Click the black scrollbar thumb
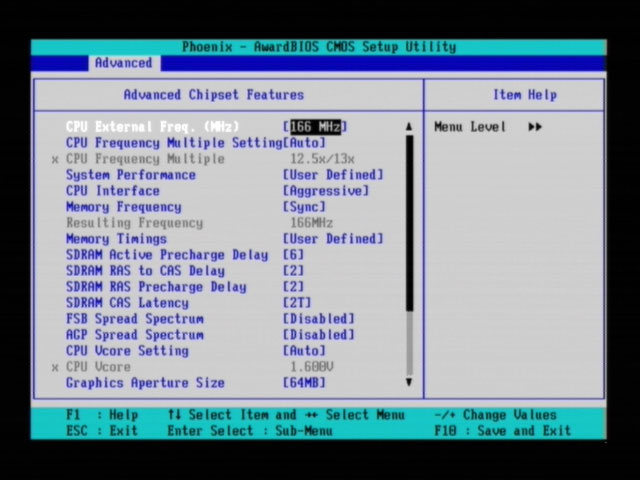The width and height of the screenshot is (640, 480). pyautogui.click(x=409, y=223)
